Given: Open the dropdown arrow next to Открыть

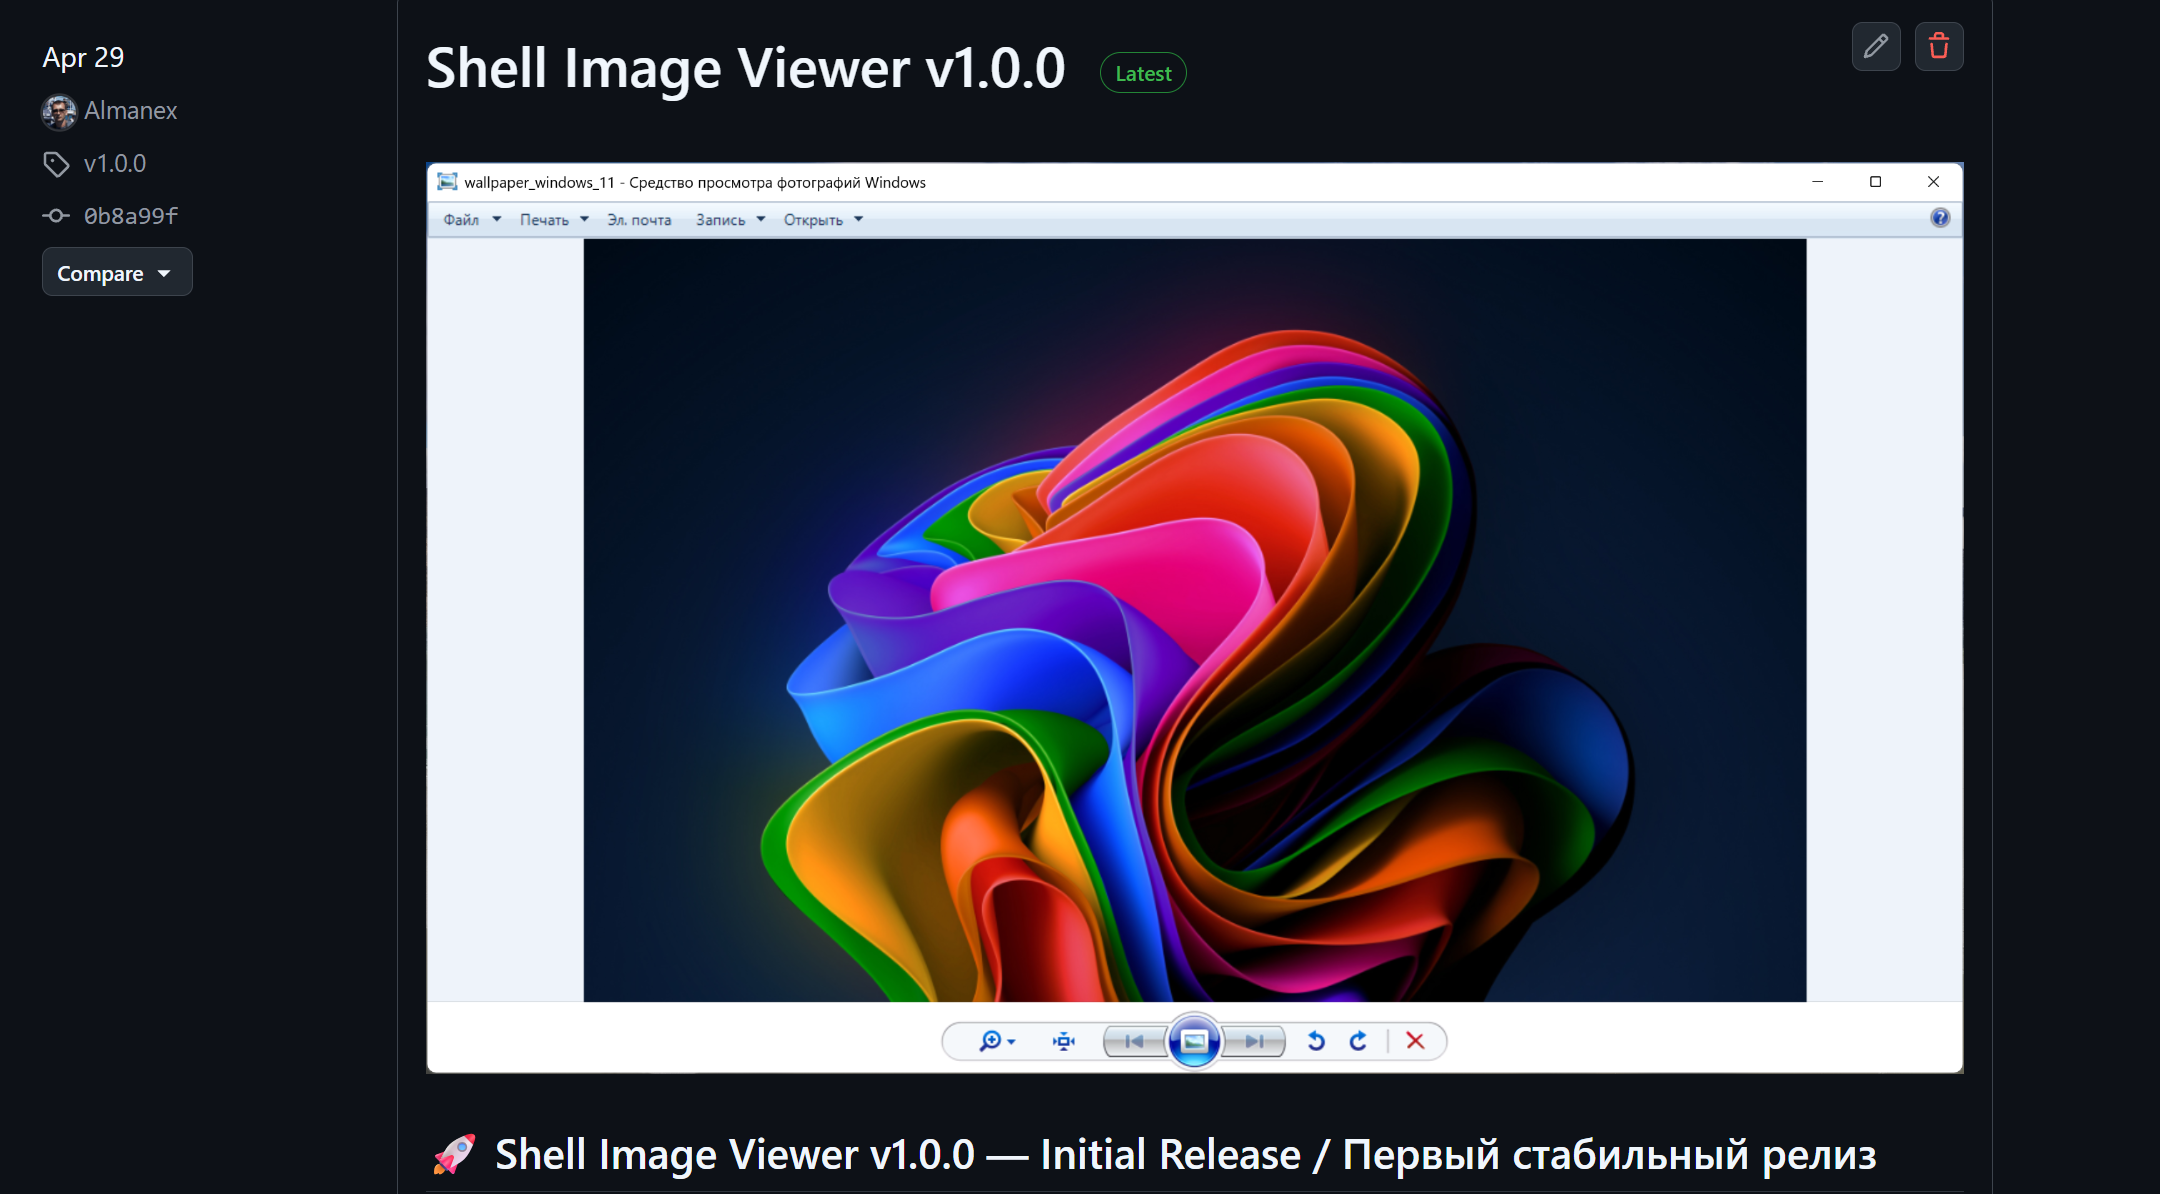Looking at the screenshot, I should pos(858,219).
